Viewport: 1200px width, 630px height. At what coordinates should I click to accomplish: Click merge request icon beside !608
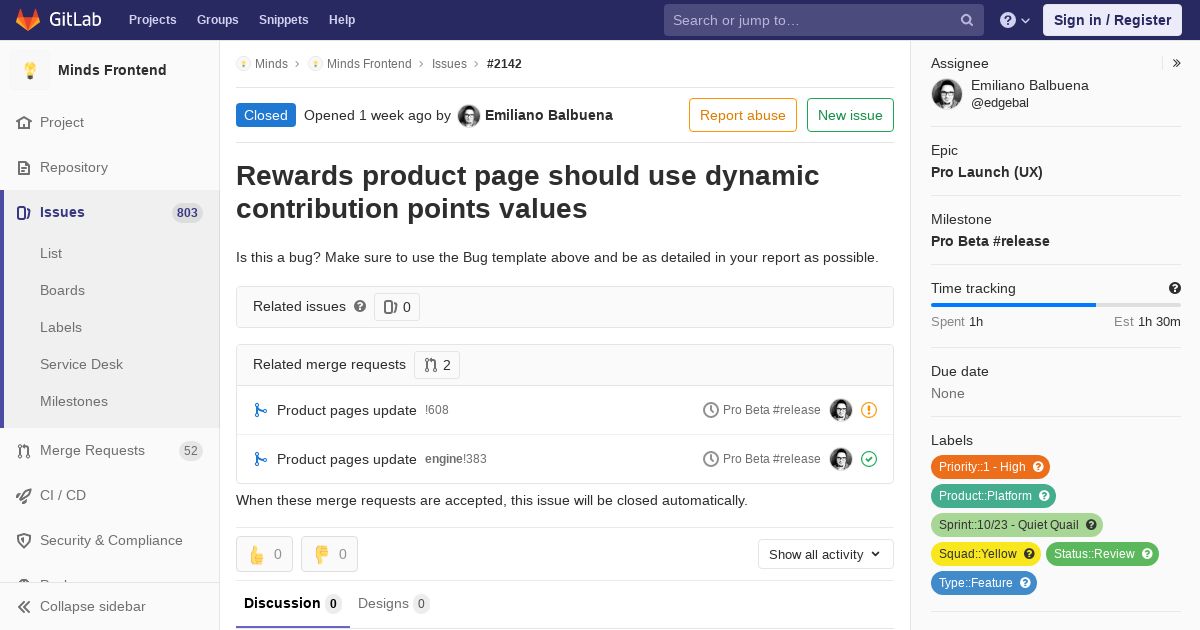(260, 410)
